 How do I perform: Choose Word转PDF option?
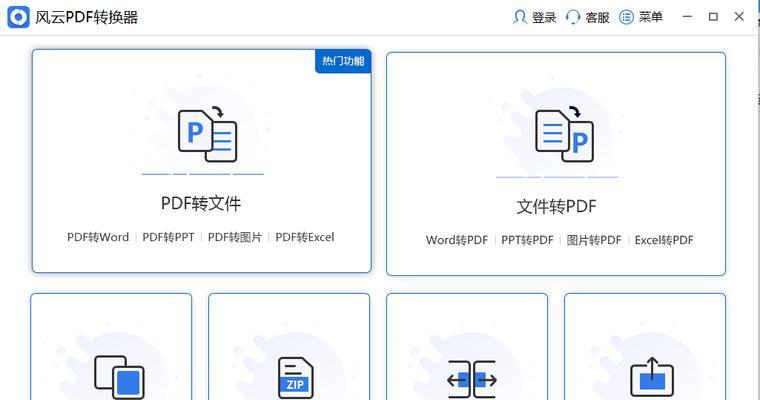(457, 240)
